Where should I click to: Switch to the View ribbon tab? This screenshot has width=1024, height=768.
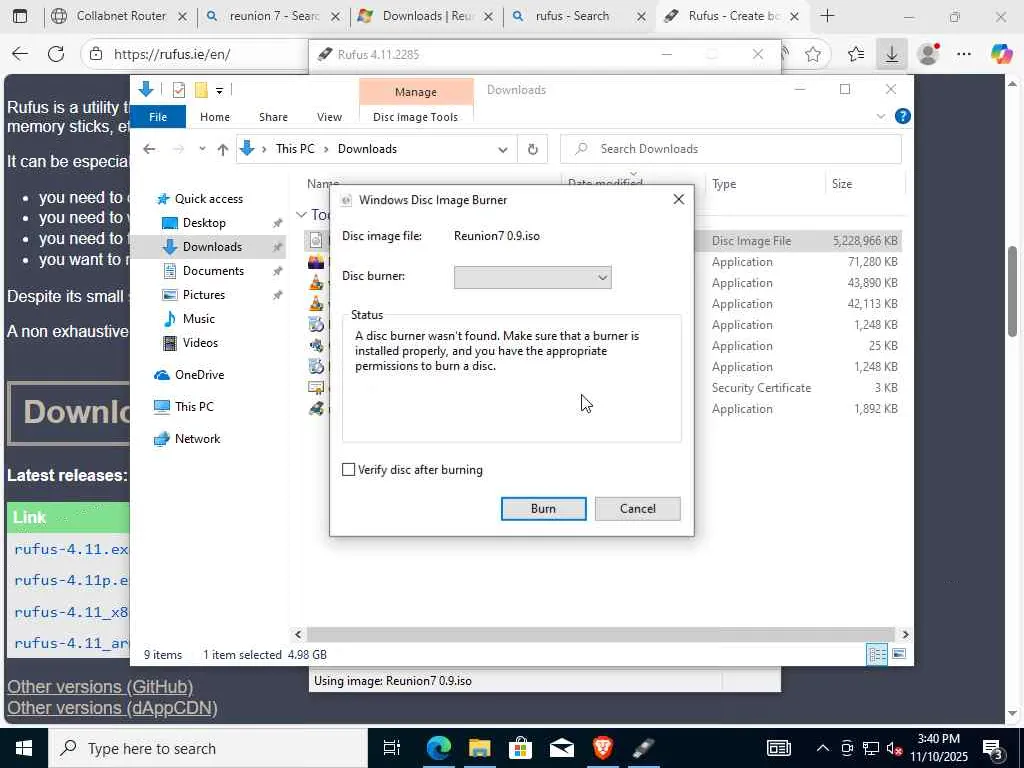(x=329, y=117)
